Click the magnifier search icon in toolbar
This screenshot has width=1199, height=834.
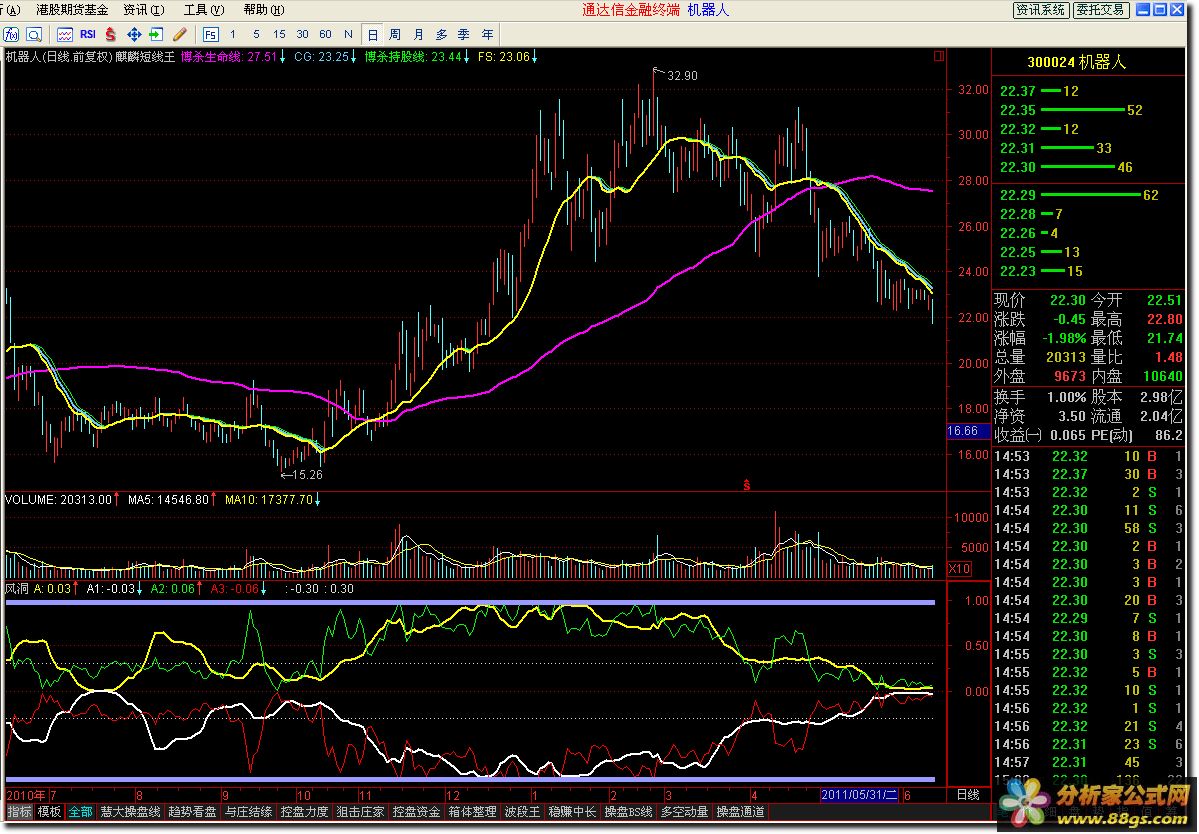pyautogui.click(x=34, y=34)
